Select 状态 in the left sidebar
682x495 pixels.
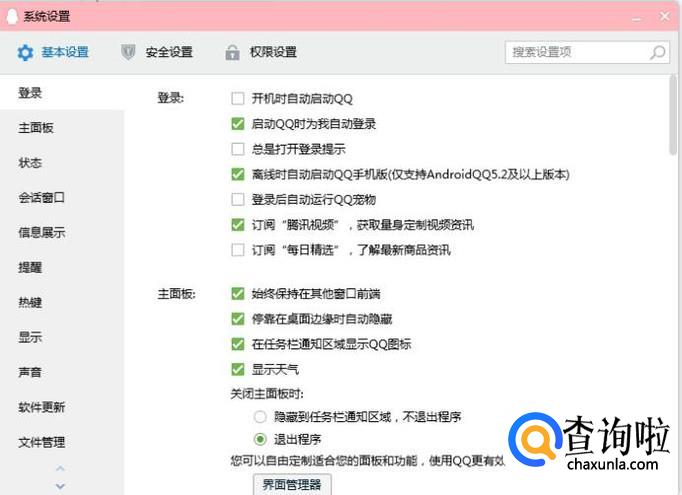tap(30, 163)
